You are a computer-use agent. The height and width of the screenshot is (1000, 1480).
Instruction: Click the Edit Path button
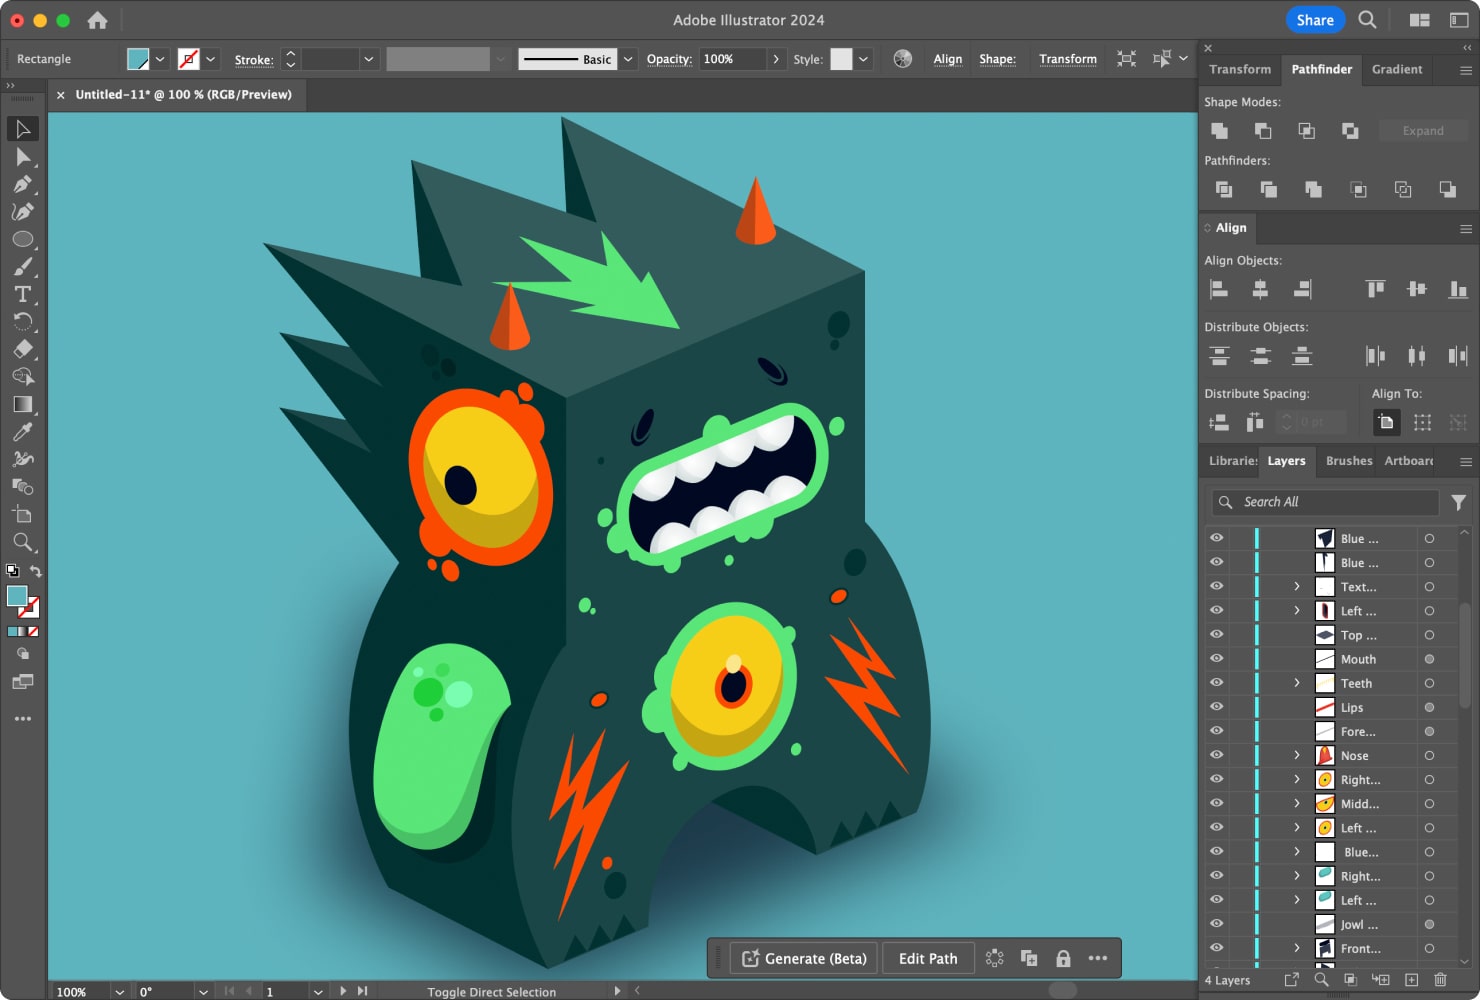click(x=928, y=958)
